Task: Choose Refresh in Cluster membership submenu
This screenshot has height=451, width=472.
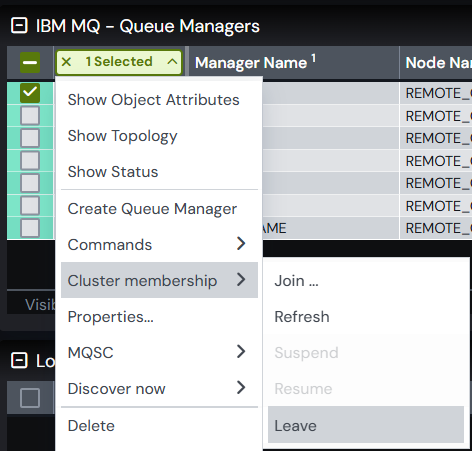Action: (366, 316)
